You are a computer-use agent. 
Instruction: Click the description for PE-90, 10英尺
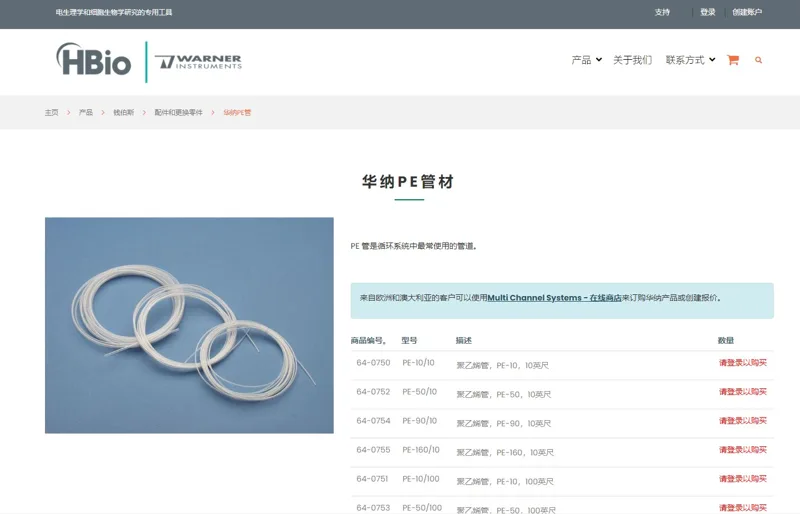[504, 423]
